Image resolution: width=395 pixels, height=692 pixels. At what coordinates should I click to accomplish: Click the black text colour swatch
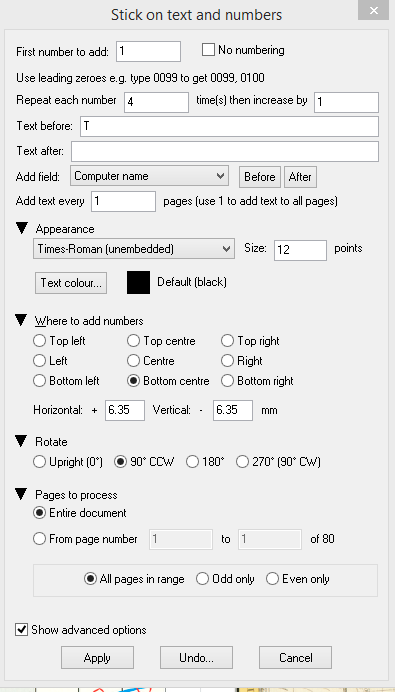tap(139, 282)
